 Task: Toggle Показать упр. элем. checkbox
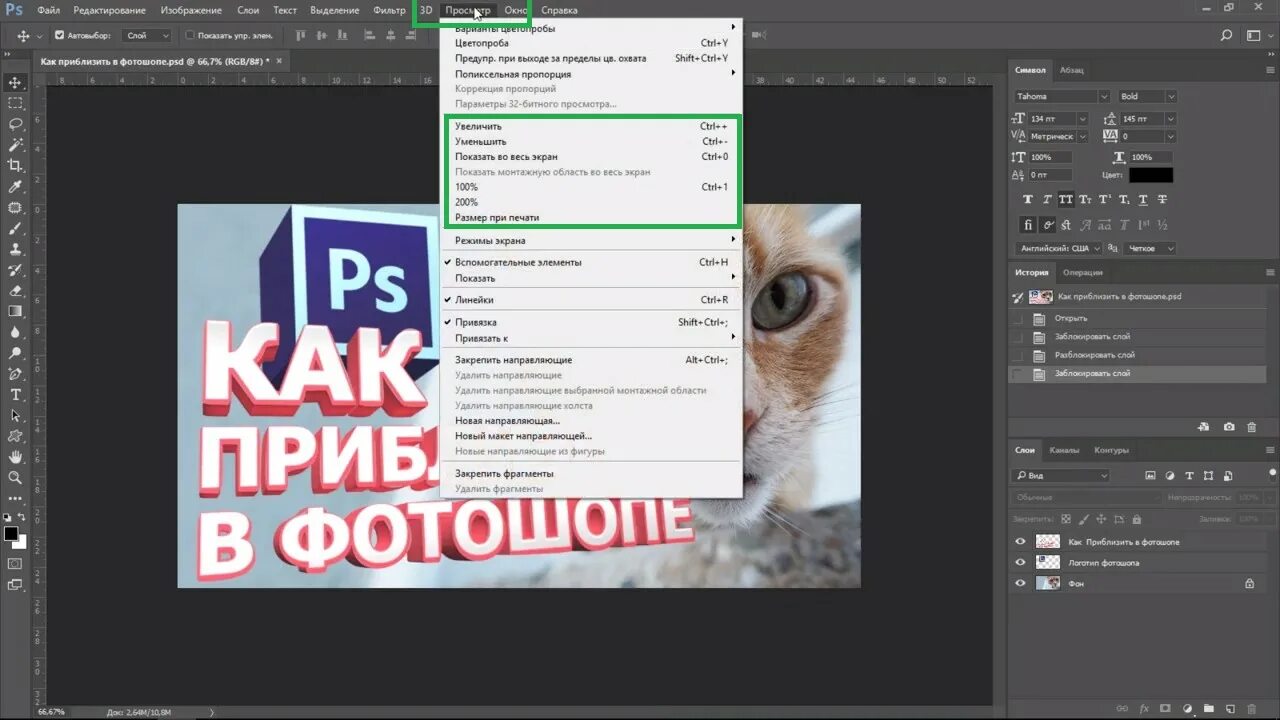(190, 36)
